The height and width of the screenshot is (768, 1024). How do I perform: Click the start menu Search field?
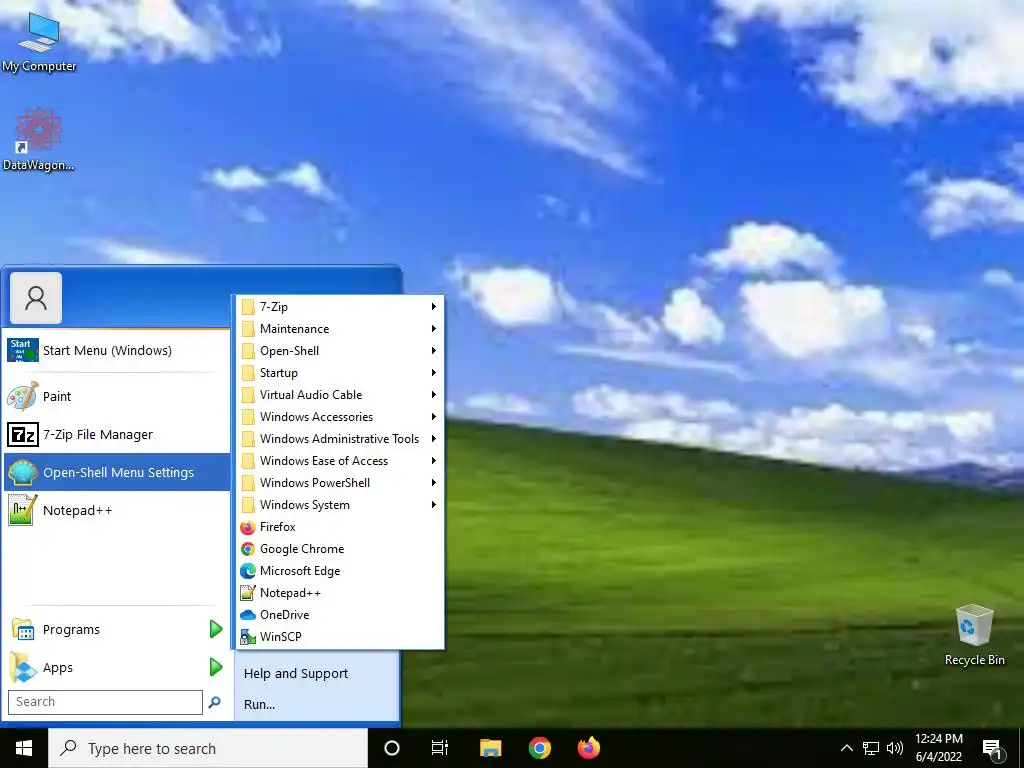[105, 702]
